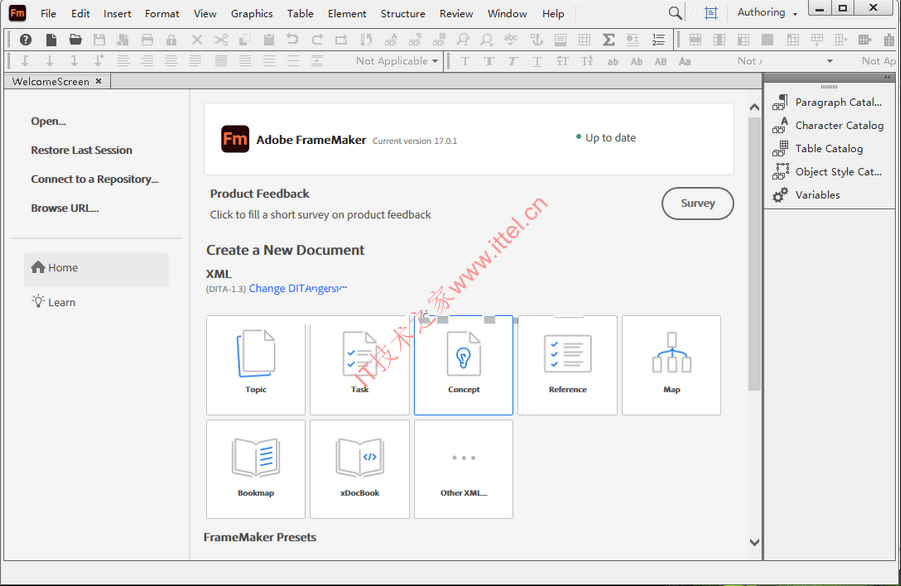This screenshot has width=901, height=586.
Task: Open Character Catalog panel
Action: pos(829,125)
